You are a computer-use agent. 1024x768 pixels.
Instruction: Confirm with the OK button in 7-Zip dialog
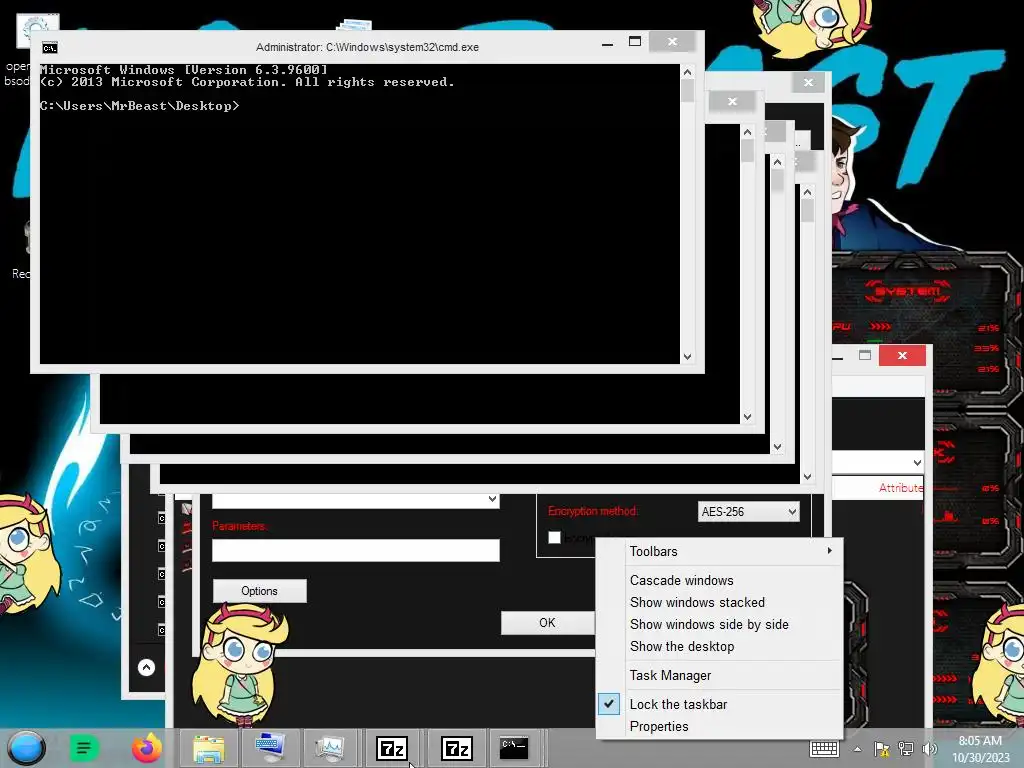[547, 622]
